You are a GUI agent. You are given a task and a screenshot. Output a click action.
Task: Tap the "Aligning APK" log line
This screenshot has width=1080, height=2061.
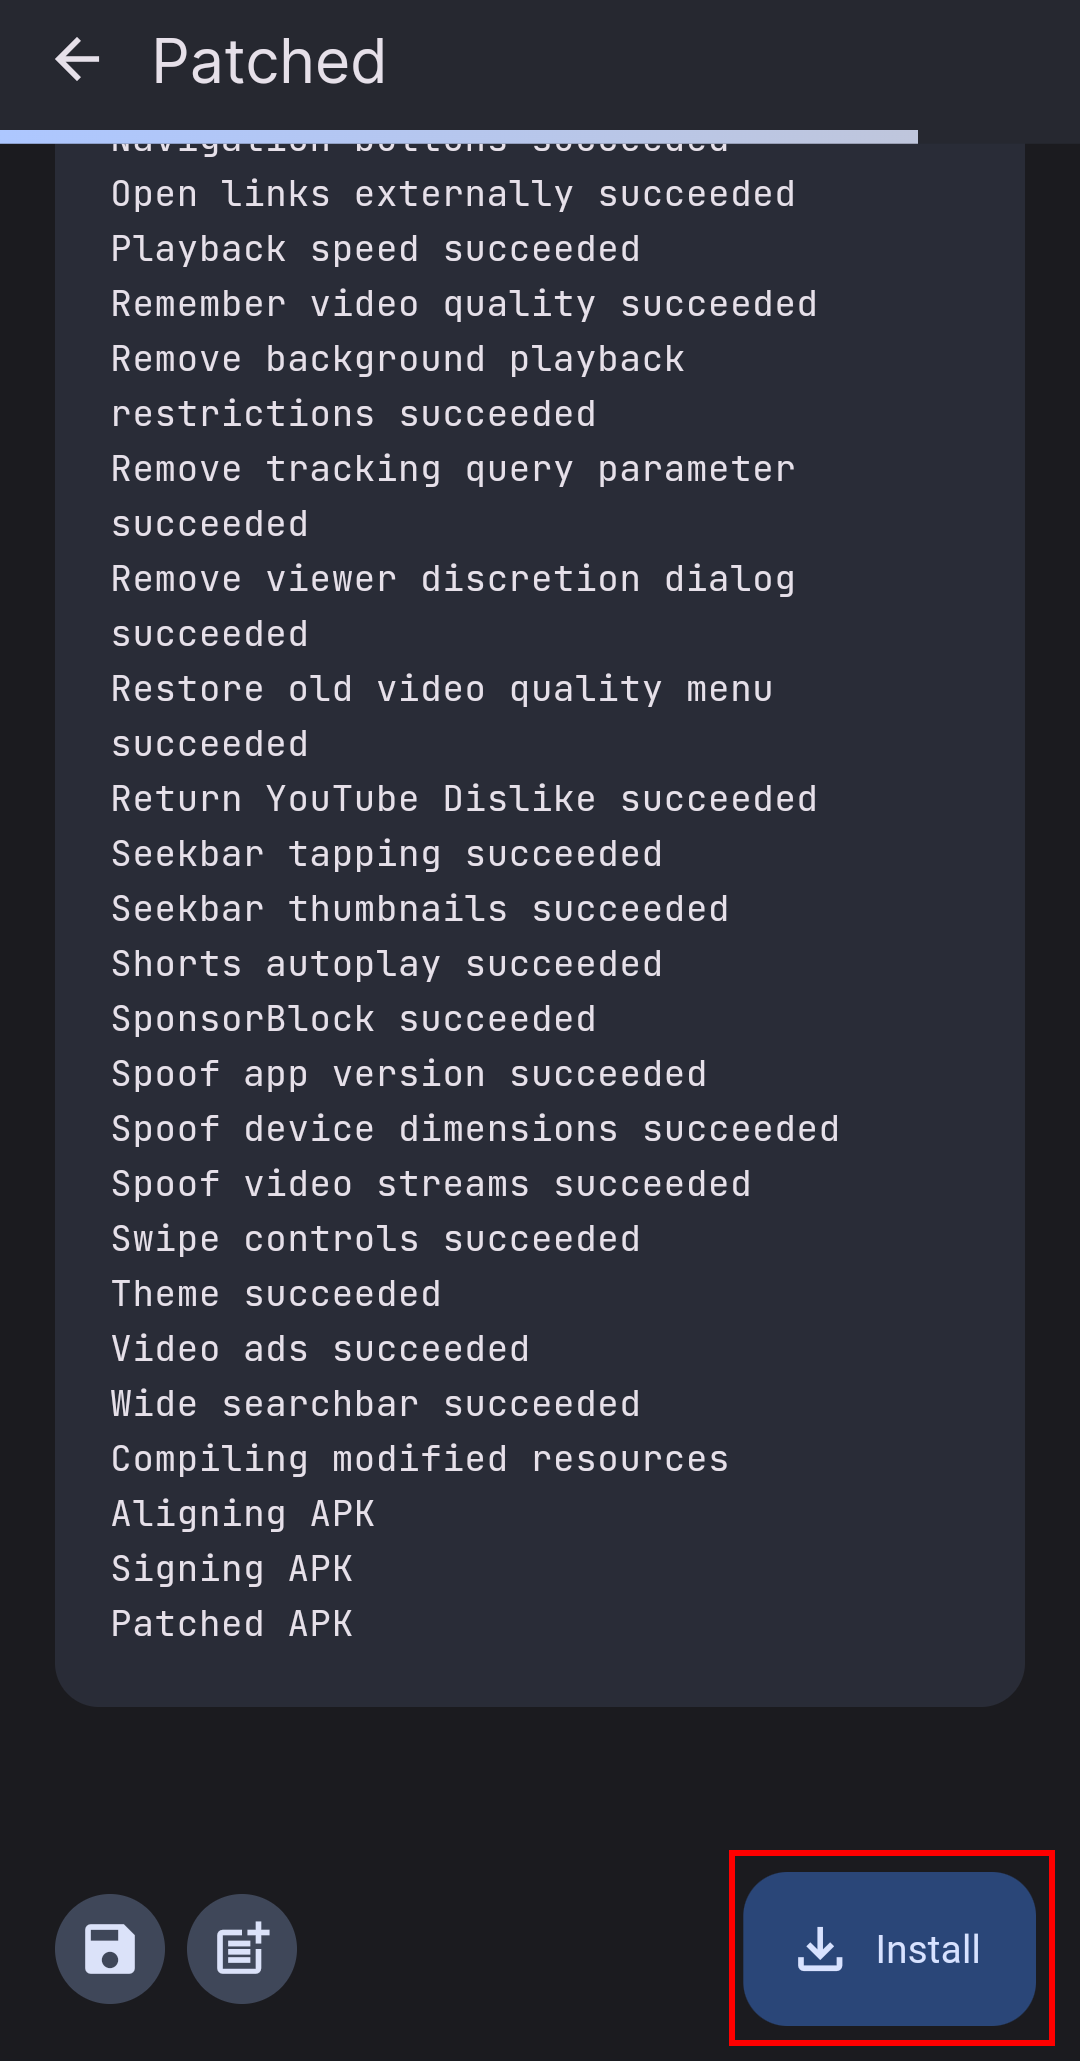click(243, 1514)
